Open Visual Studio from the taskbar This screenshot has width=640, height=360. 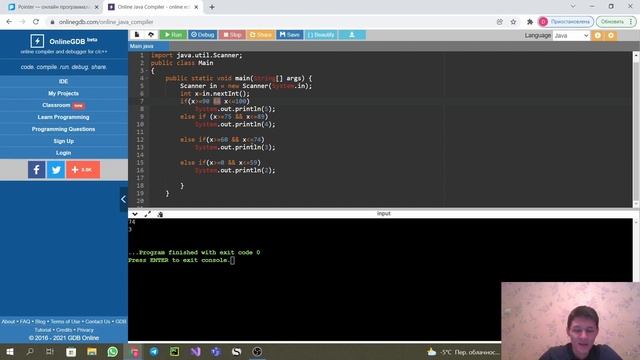click(x=195, y=351)
